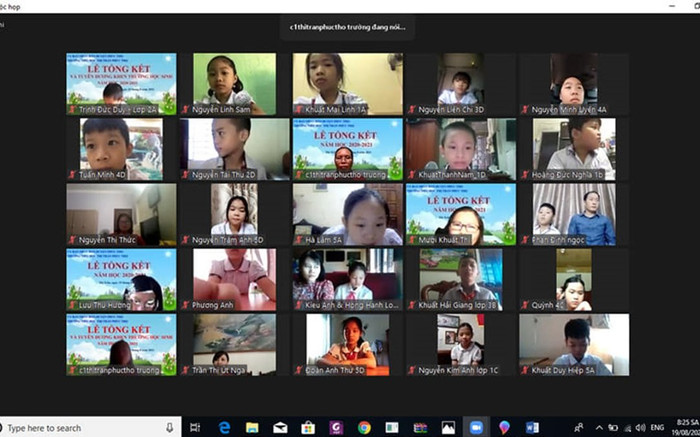Select Nguyễn Kim Anh lớp 1C video tile
Viewport: 700px width, 437px height.
click(461, 345)
